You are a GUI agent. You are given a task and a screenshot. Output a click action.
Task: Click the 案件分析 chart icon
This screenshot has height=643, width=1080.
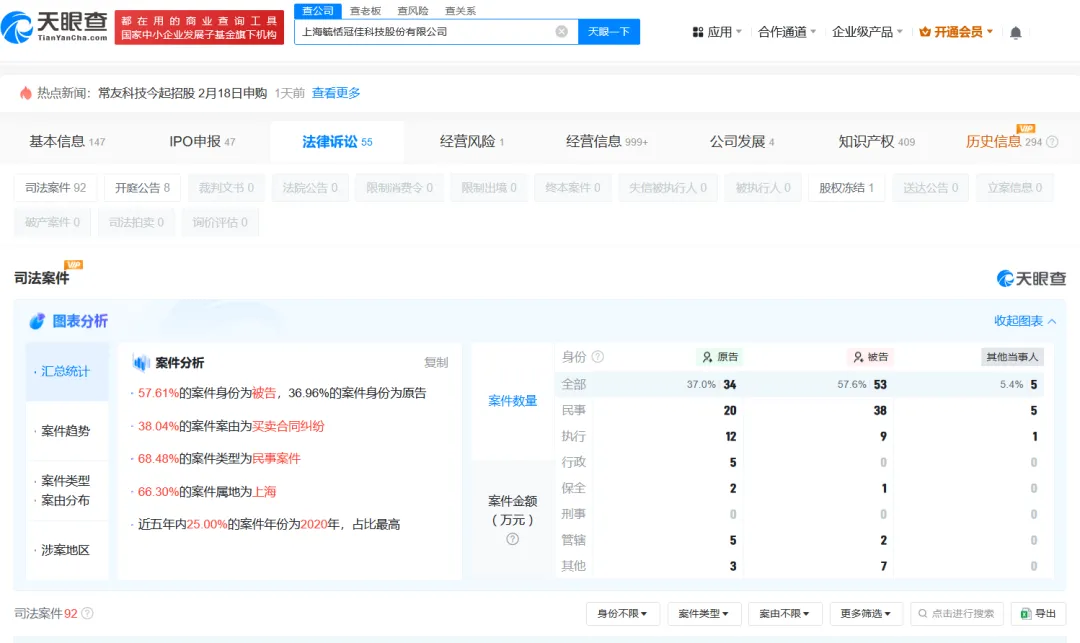tap(141, 363)
